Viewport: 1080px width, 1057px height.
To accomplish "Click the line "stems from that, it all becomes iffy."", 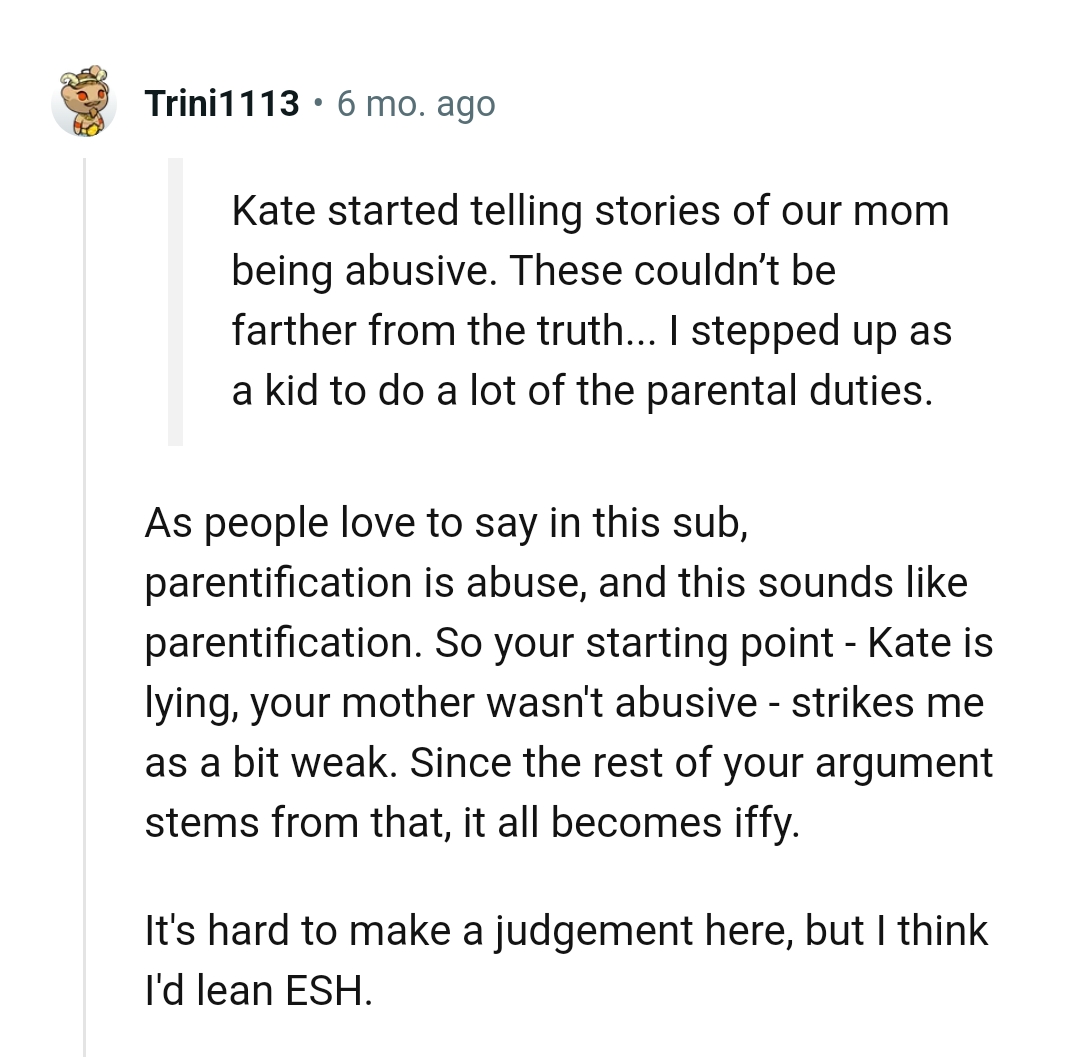I will pyautogui.click(x=474, y=823).
